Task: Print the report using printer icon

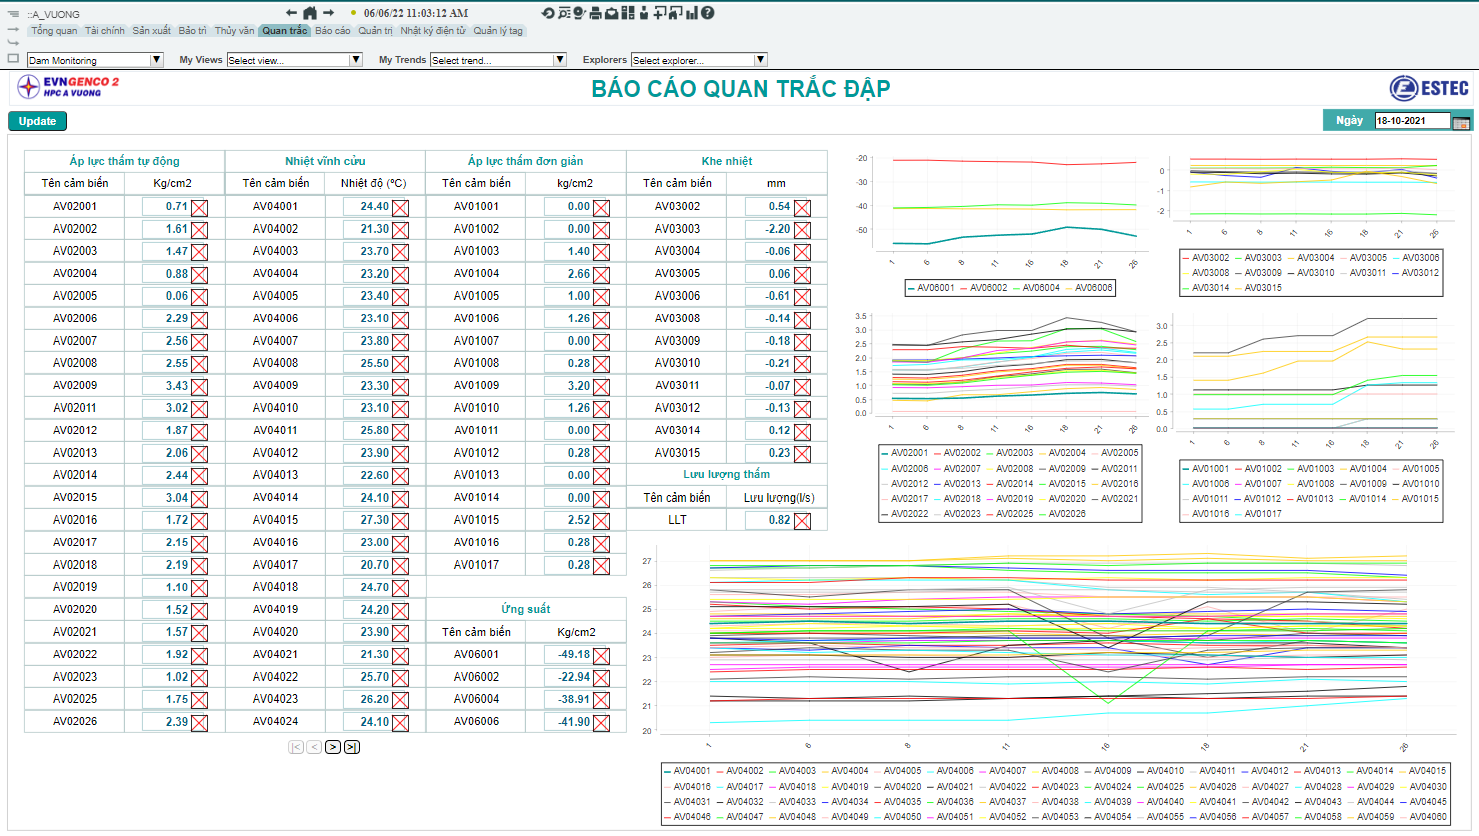Action: [x=595, y=13]
